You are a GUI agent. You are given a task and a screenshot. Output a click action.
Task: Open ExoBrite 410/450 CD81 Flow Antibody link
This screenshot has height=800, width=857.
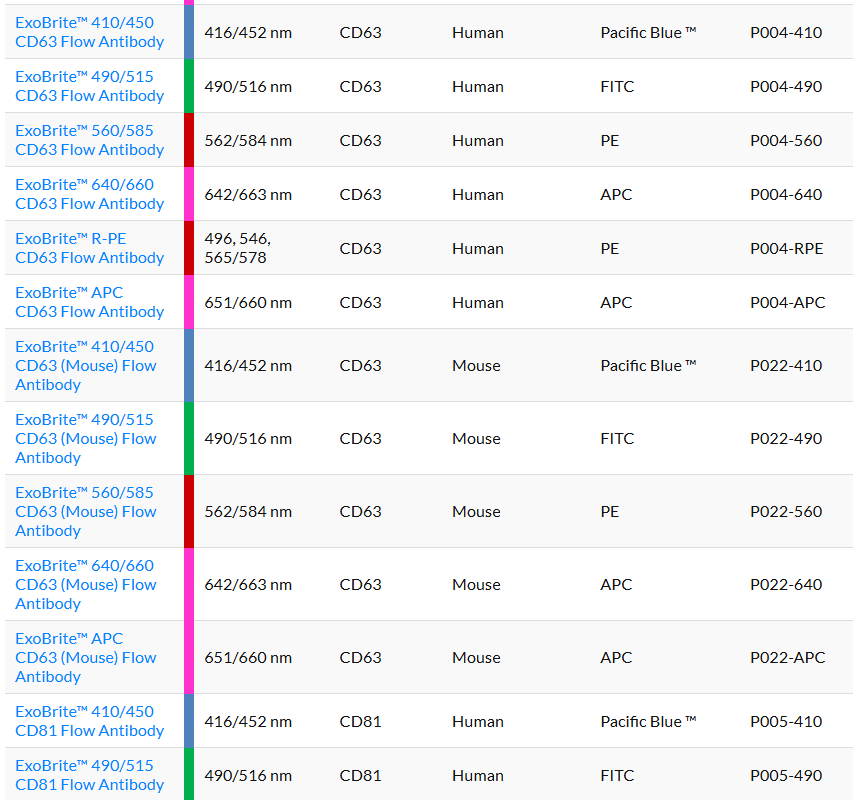pos(90,721)
